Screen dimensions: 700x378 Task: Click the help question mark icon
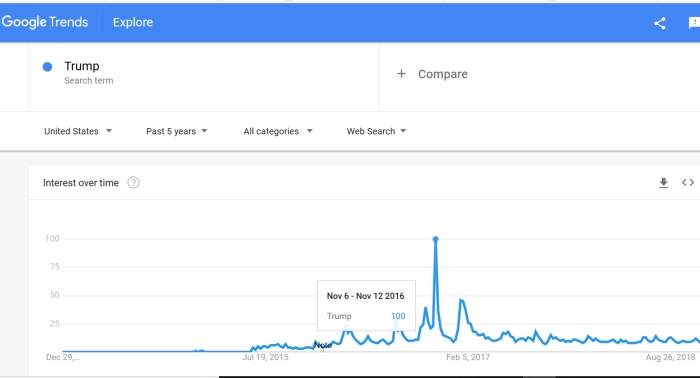(133, 183)
